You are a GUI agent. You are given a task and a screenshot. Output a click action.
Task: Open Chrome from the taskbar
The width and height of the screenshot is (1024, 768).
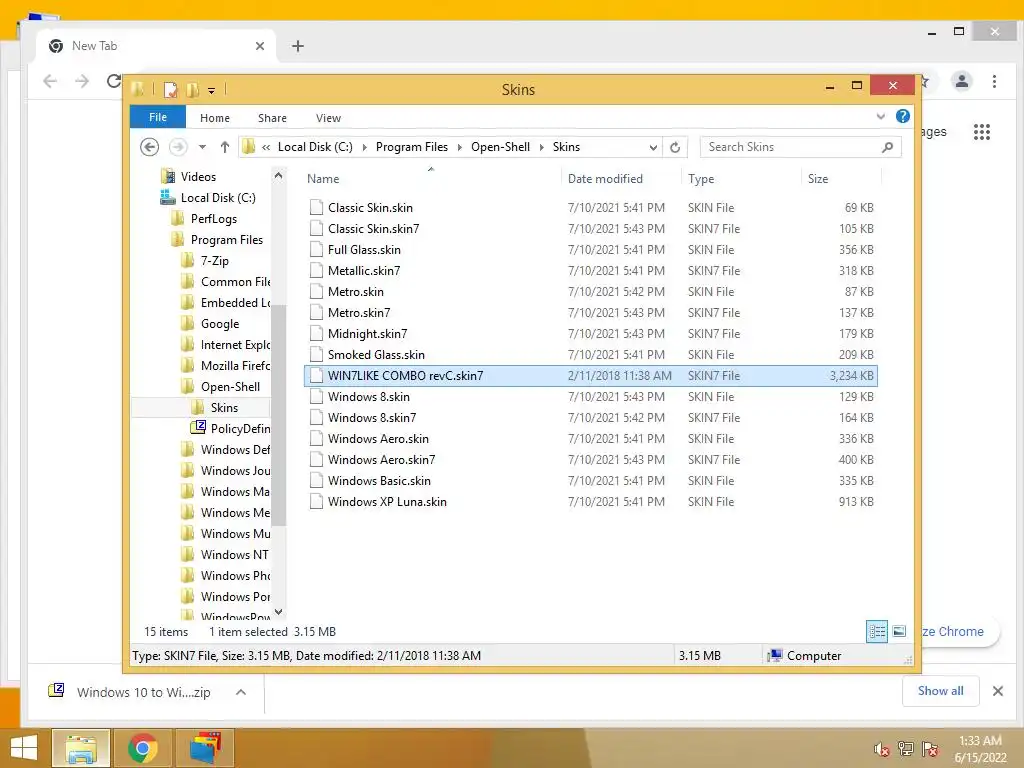point(142,748)
